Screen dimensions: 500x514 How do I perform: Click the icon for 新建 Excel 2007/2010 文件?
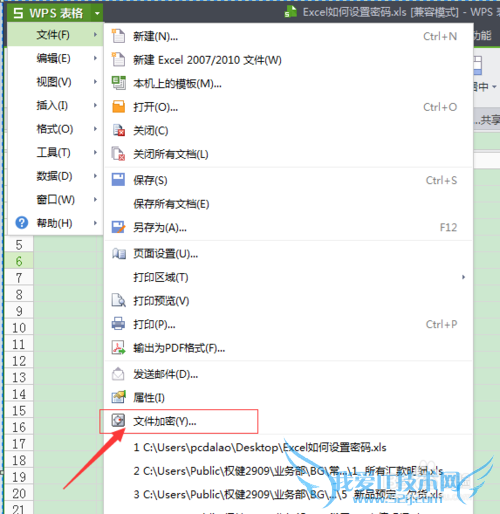pos(118,60)
